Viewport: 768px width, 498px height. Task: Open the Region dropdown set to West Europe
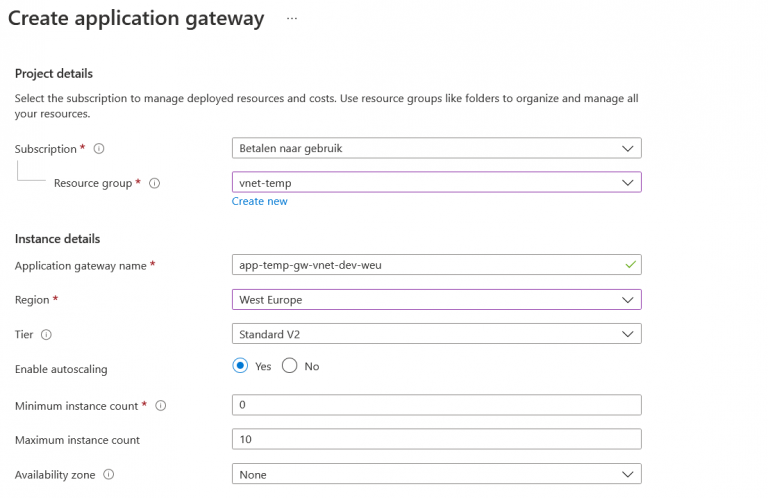click(435, 300)
